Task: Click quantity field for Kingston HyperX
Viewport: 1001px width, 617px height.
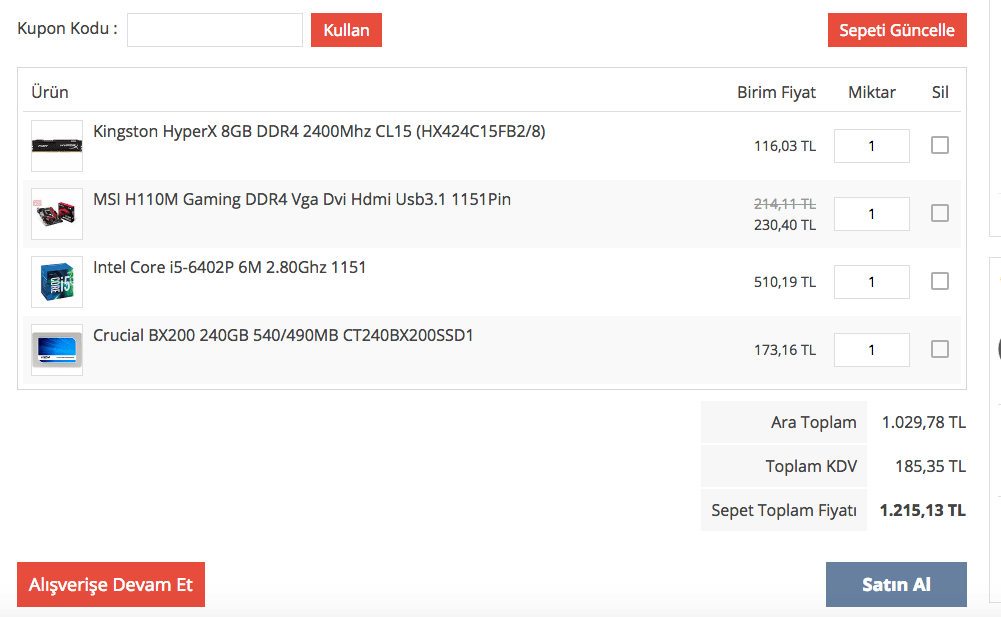Action: (871, 146)
